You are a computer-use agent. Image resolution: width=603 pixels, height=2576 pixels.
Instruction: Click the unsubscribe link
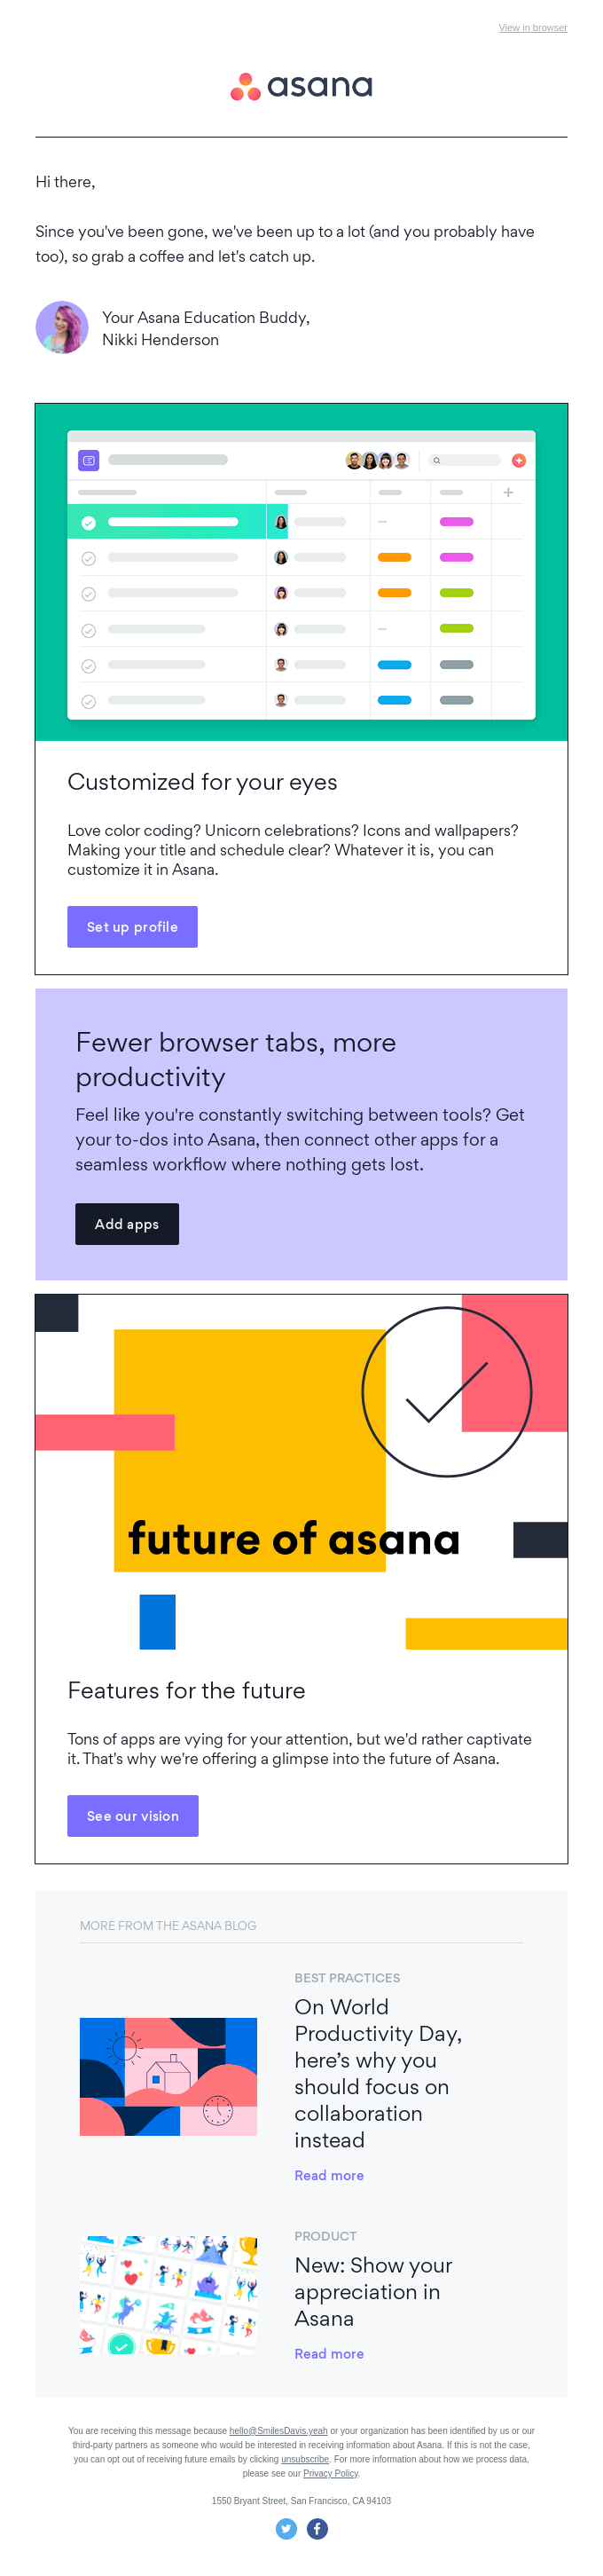(x=305, y=2458)
